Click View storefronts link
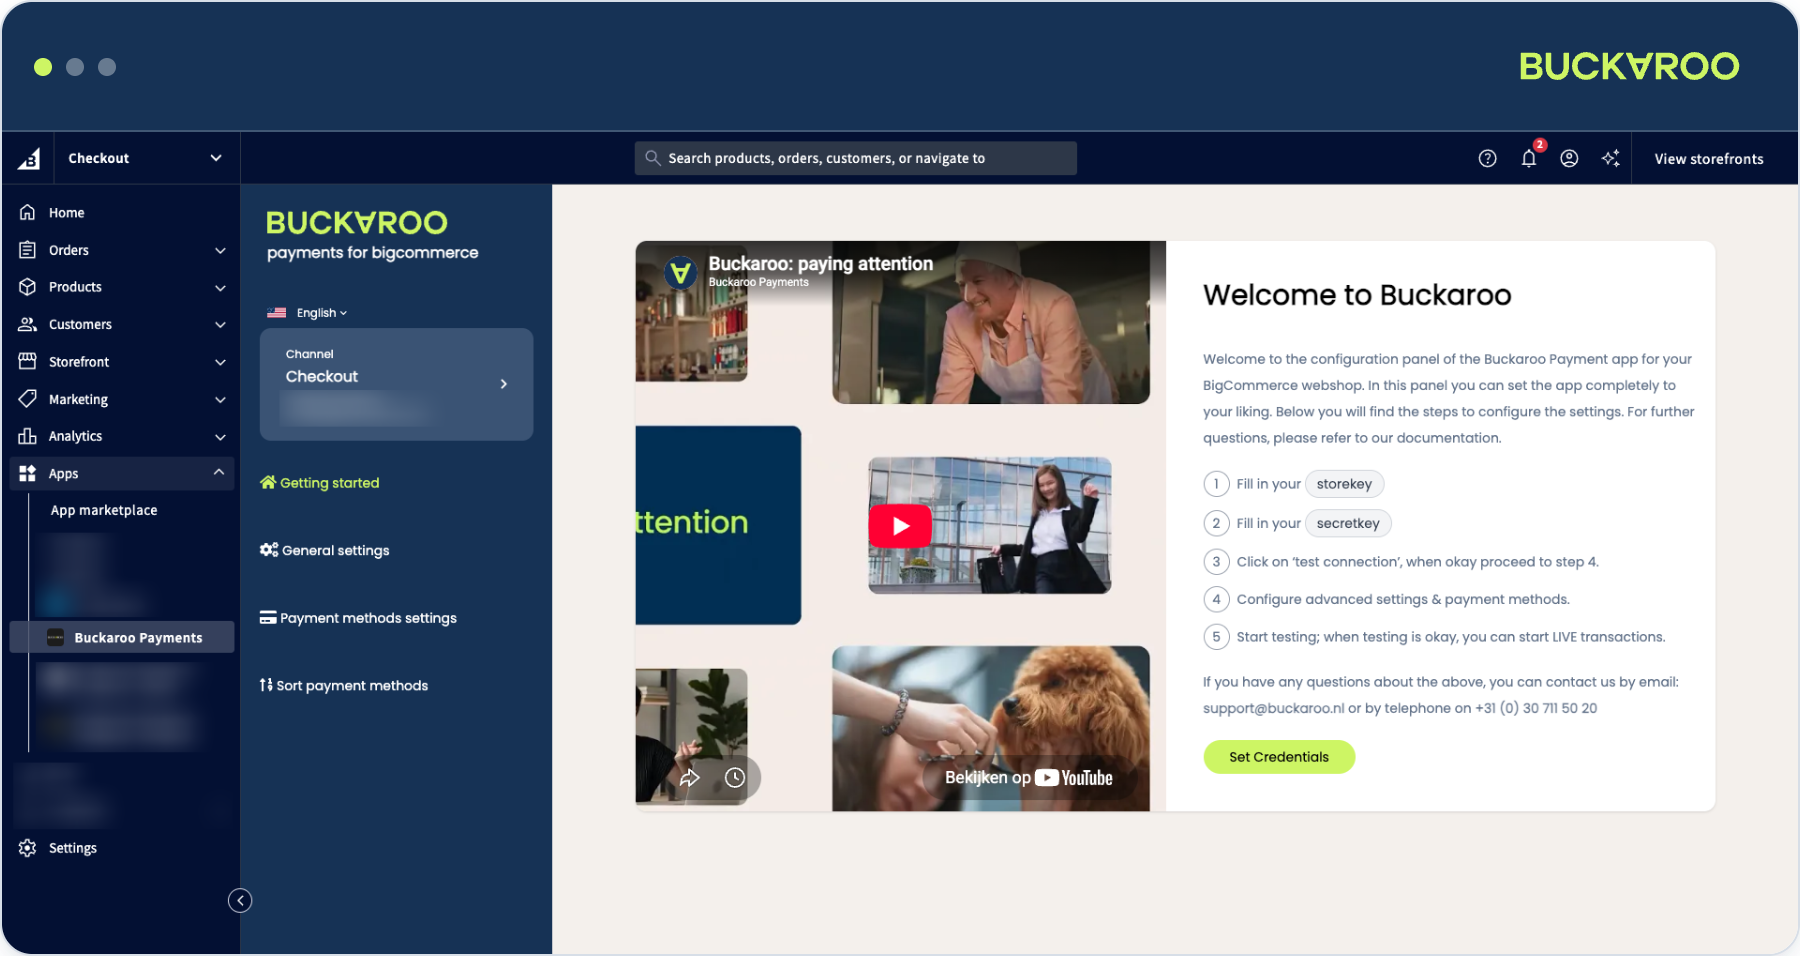The image size is (1800, 956). (1709, 159)
